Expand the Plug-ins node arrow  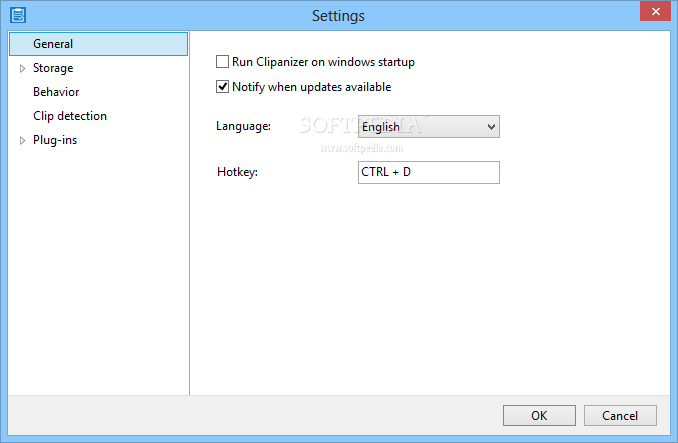[x=22, y=140]
